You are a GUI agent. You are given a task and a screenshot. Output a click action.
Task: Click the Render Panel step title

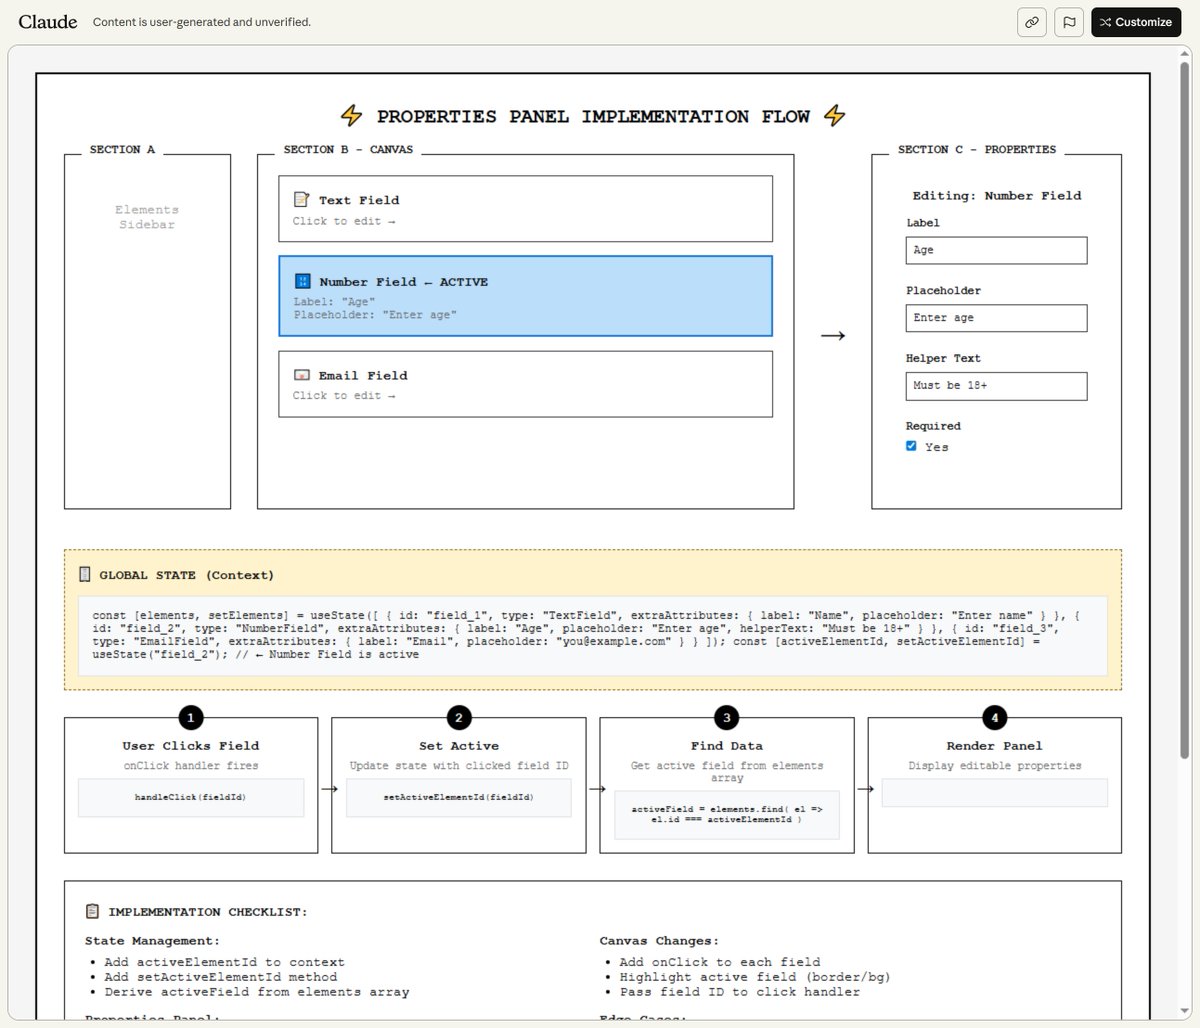pos(995,746)
